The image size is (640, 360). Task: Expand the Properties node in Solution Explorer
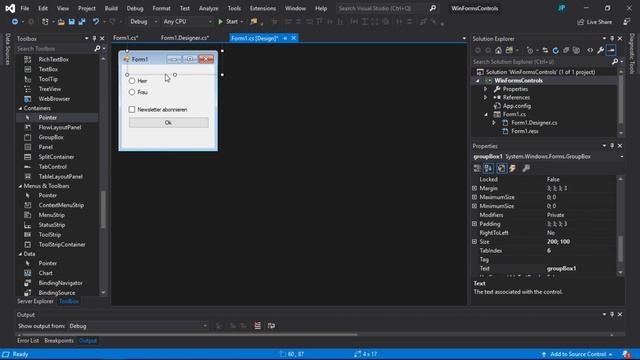(x=485, y=89)
